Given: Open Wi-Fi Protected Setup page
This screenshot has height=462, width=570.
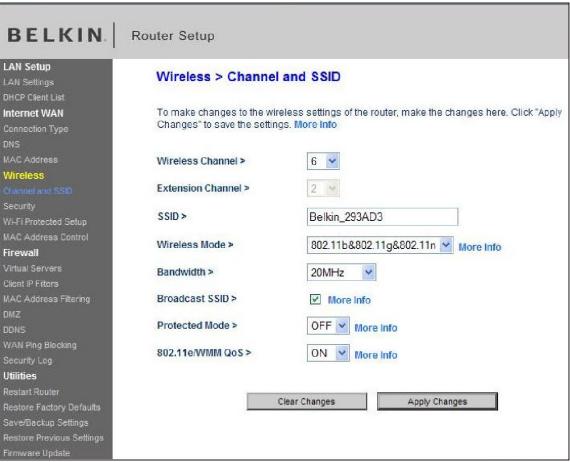Looking at the screenshot, I should coord(45,222).
